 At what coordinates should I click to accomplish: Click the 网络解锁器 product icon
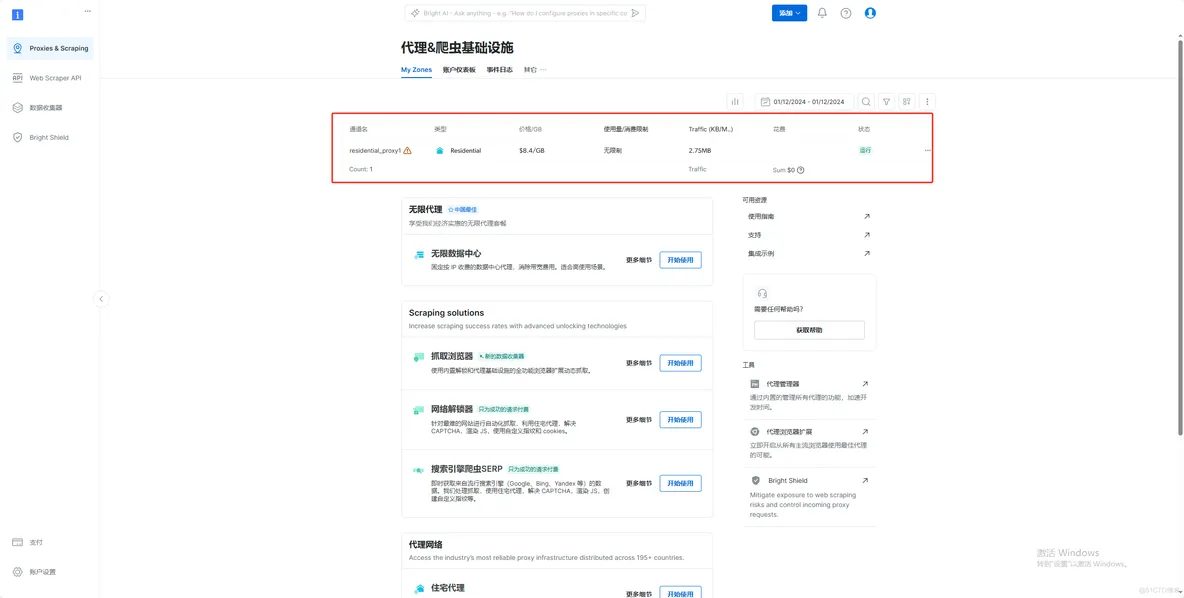(x=418, y=410)
